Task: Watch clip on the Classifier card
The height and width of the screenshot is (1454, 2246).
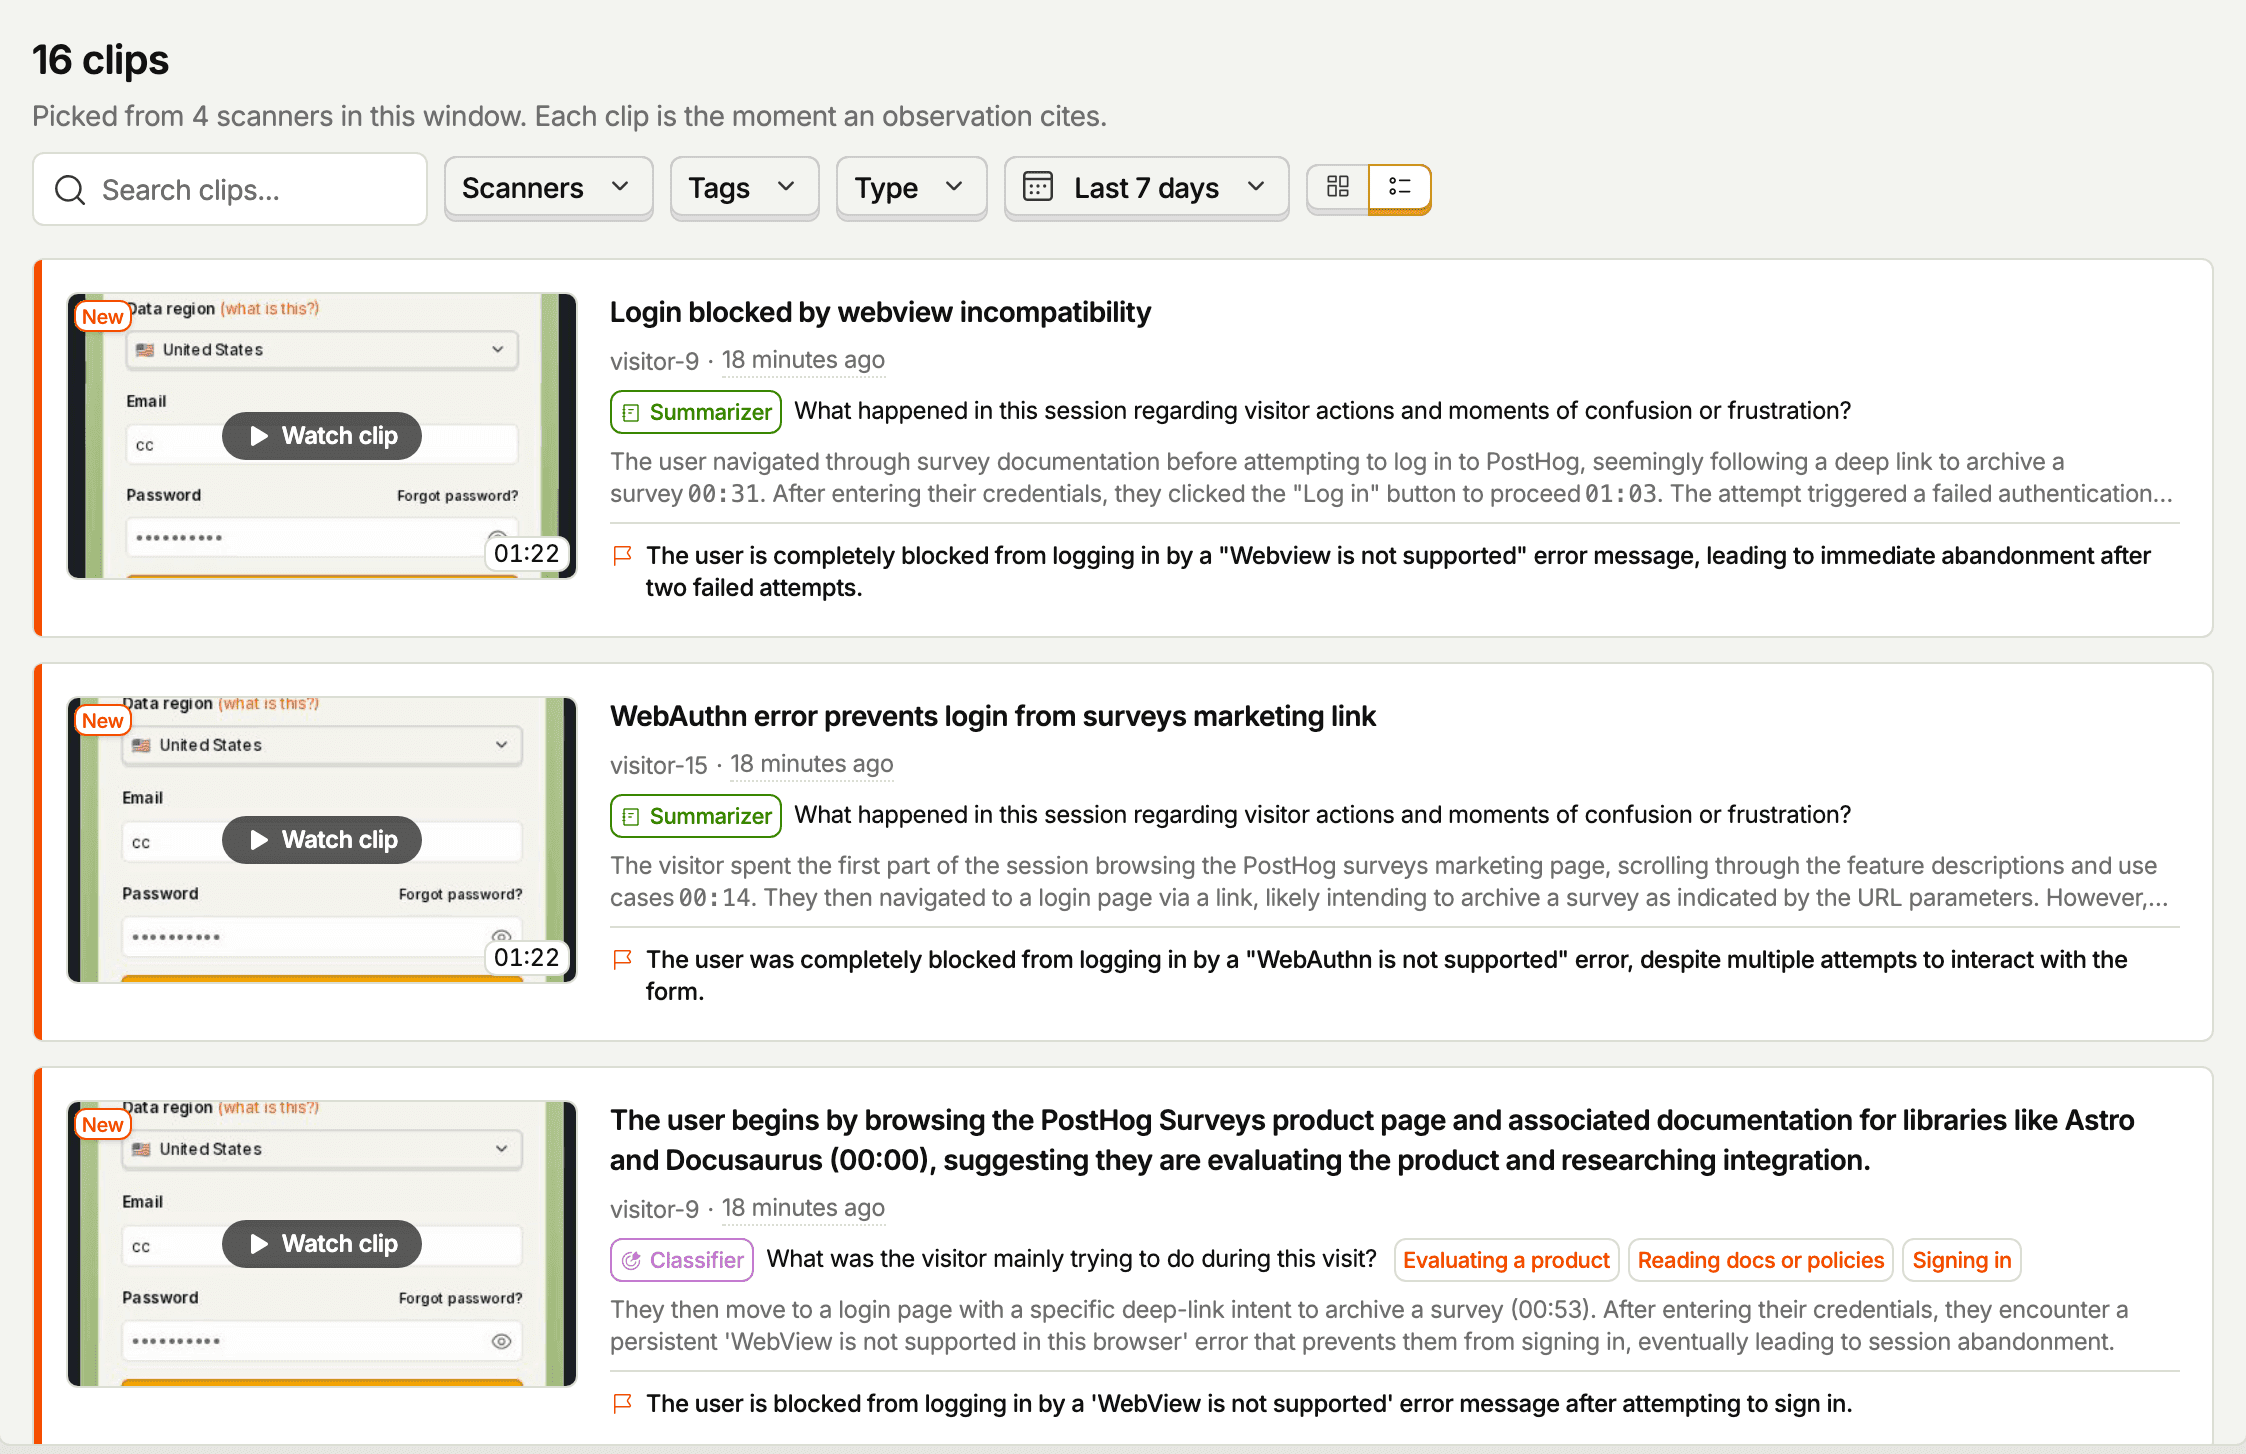Action: [x=322, y=1244]
